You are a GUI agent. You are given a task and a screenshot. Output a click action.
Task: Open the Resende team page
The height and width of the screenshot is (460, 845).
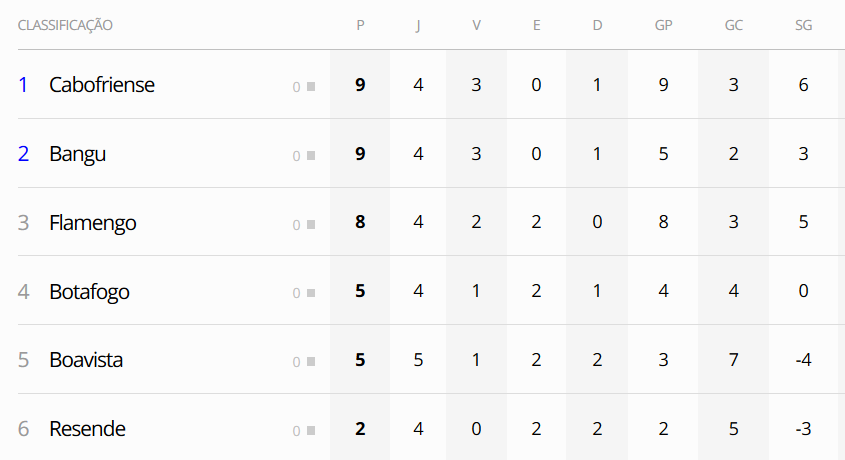tap(87, 429)
